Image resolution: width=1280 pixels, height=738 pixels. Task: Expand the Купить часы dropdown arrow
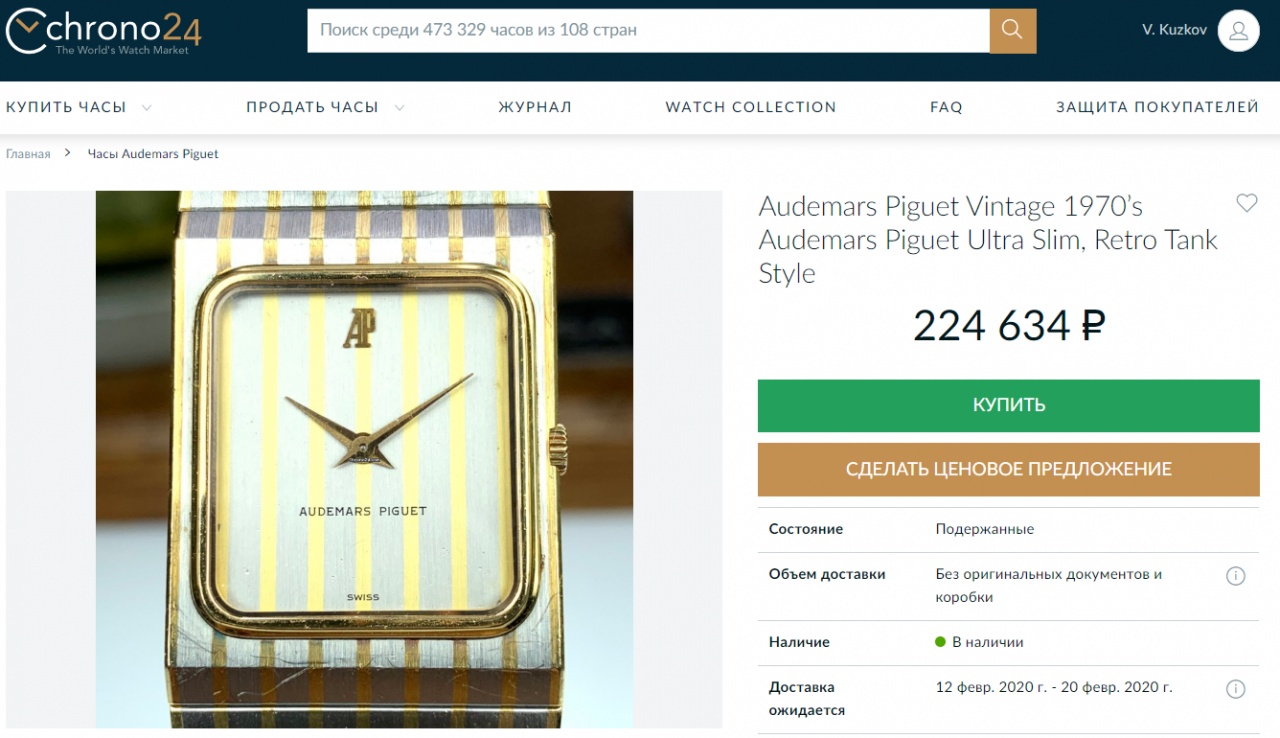tap(147, 107)
